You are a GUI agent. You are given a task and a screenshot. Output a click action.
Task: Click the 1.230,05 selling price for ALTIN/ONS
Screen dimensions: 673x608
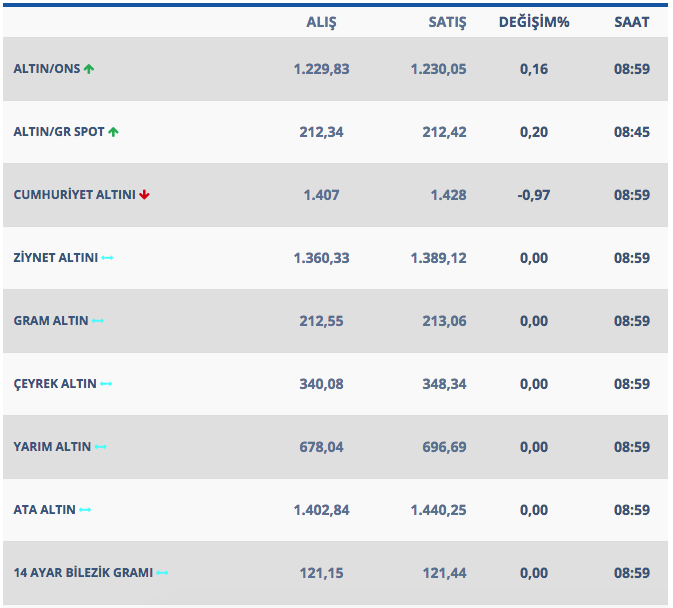[x=438, y=69]
